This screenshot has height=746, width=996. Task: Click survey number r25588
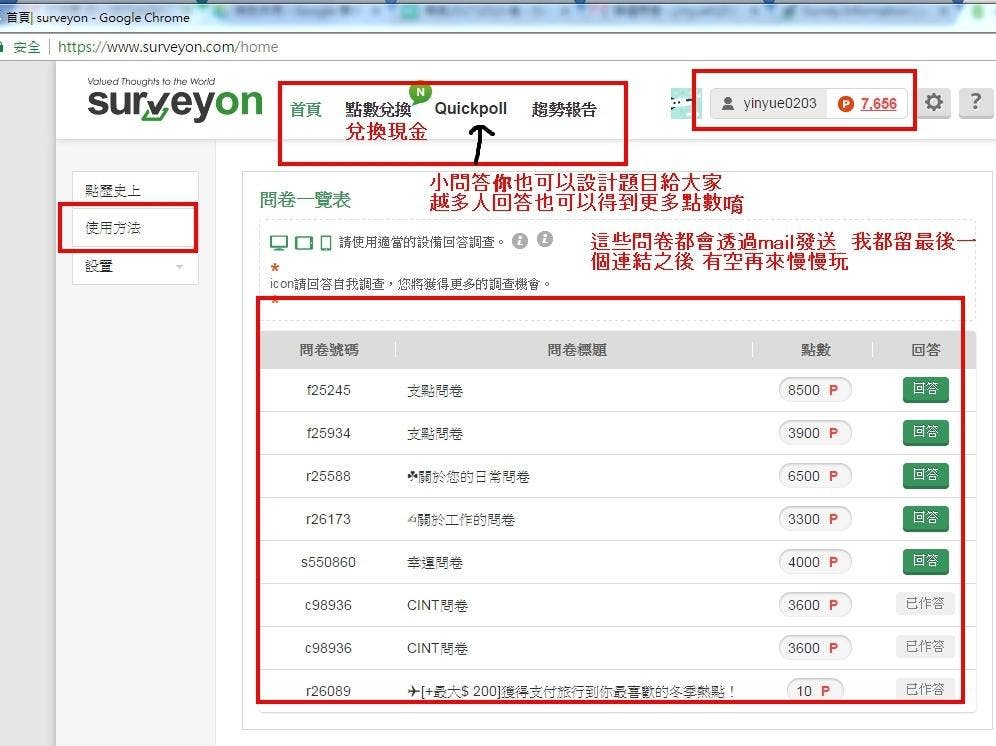click(328, 477)
